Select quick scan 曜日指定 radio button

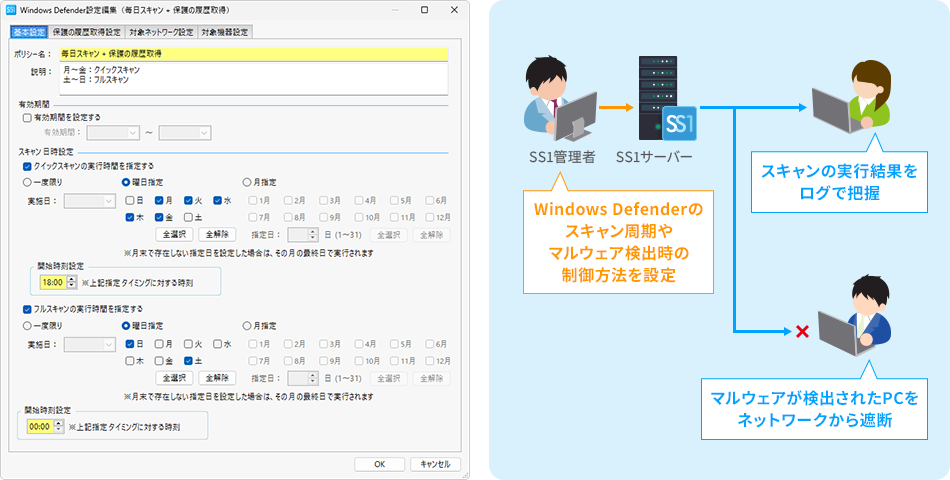point(126,182)
